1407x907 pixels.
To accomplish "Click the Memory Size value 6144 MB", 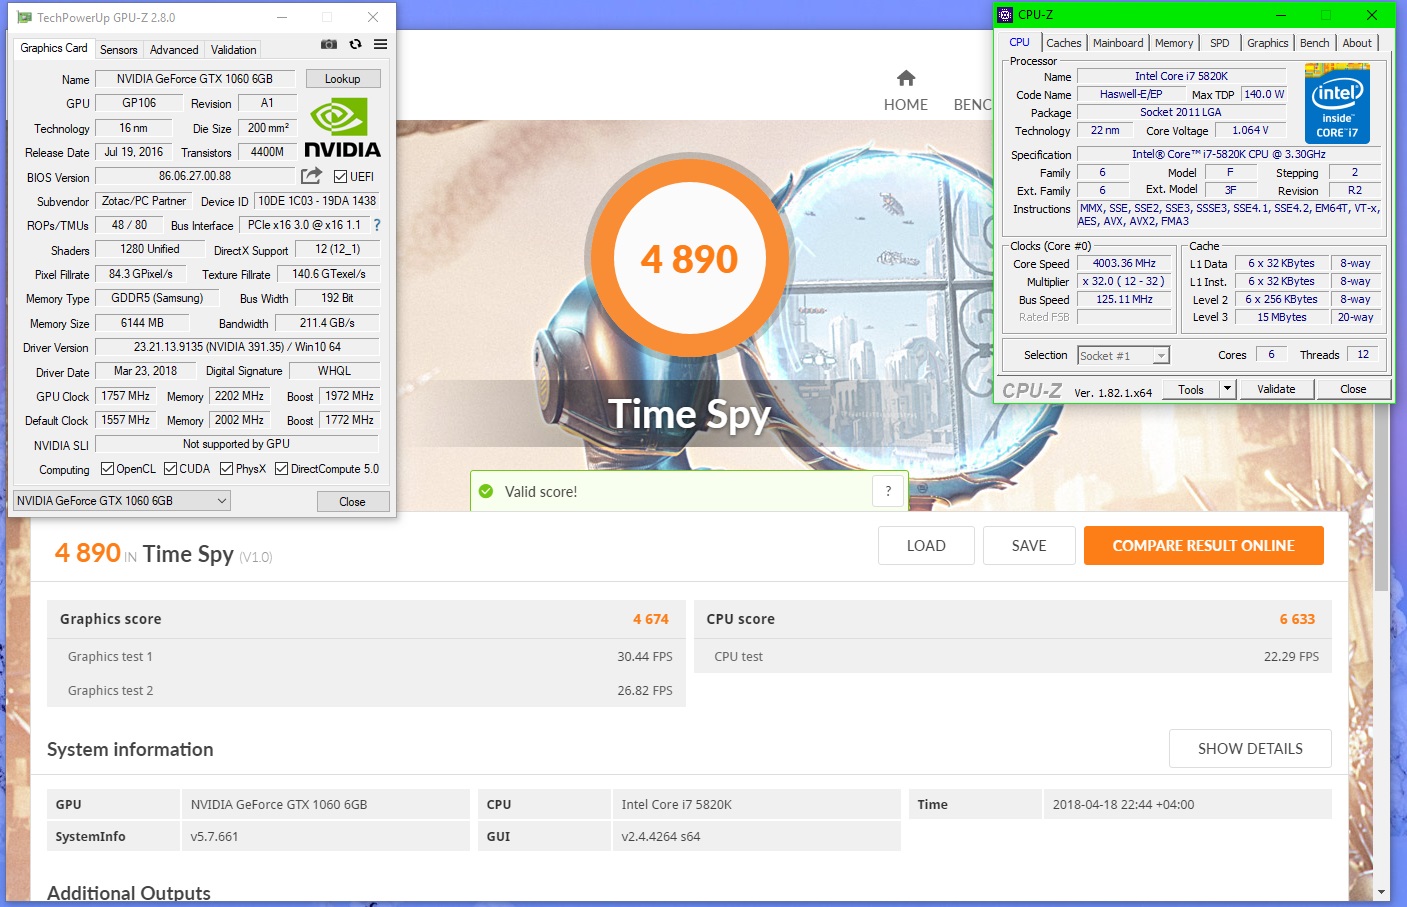I will pyautogui.click(x=142, y=323).
